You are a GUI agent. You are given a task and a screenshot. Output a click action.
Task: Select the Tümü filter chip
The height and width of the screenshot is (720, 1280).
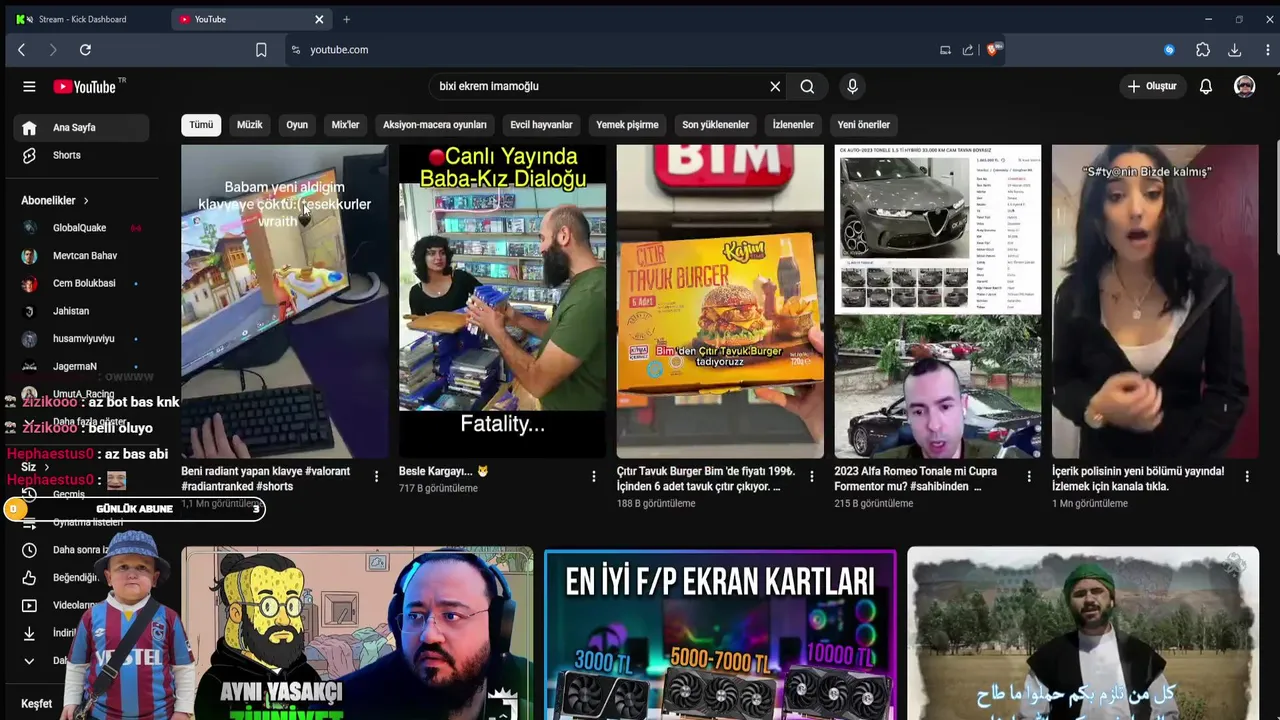click(x=202, y=125)
